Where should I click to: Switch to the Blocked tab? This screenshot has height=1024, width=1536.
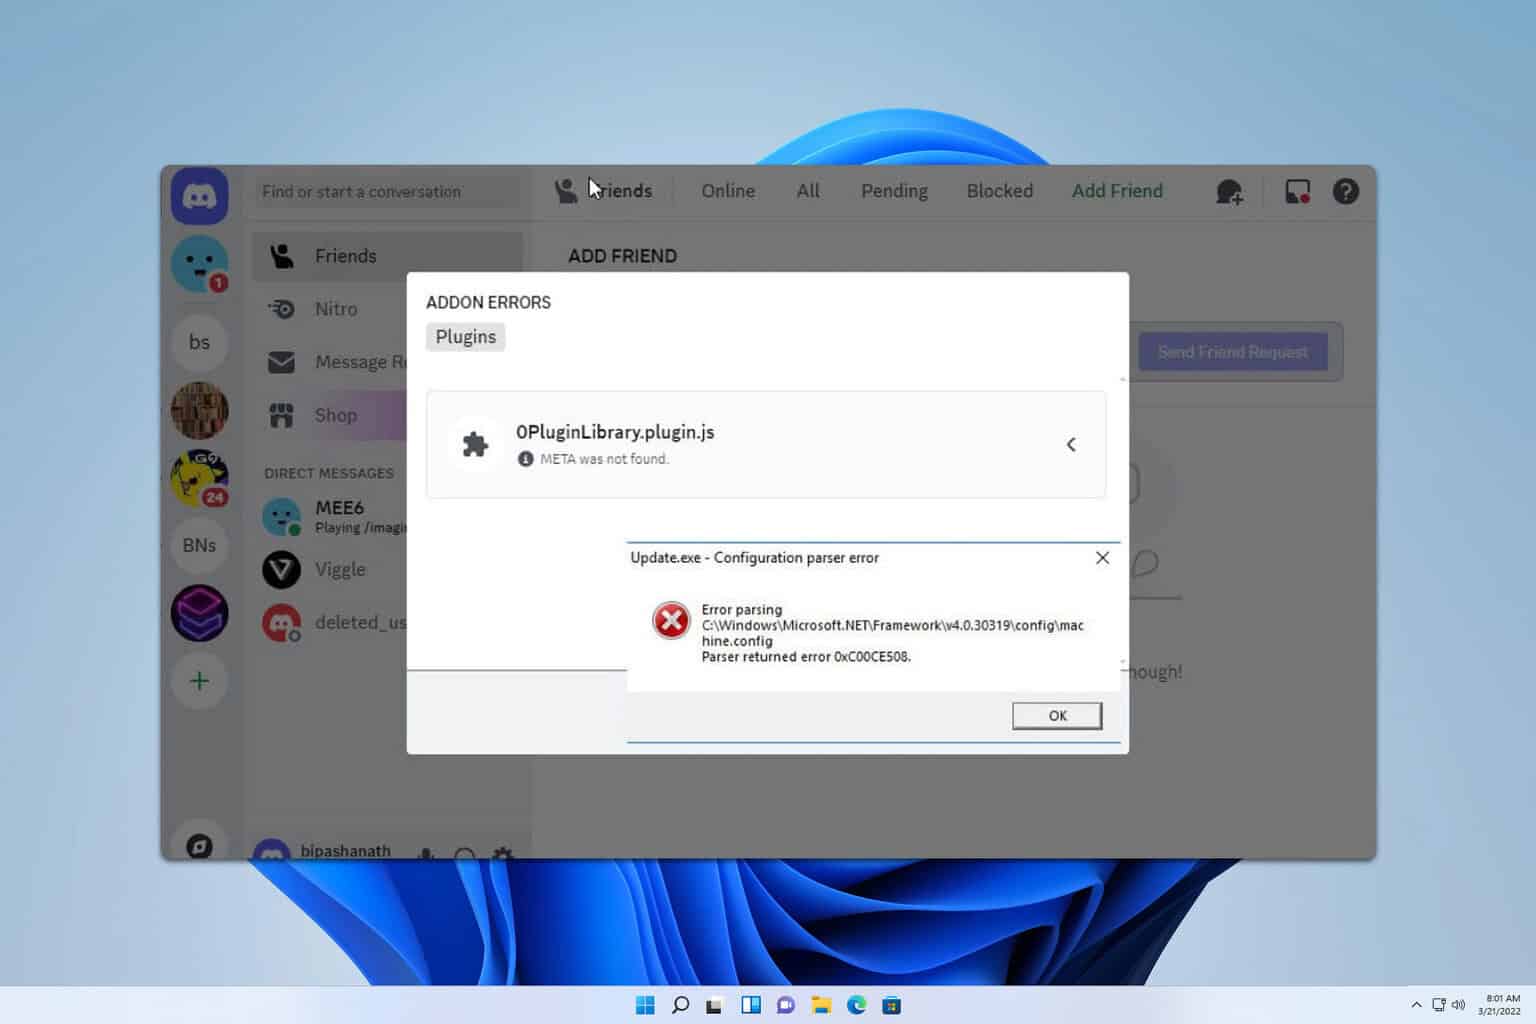pyautogui.click(x=1000, y=191)
